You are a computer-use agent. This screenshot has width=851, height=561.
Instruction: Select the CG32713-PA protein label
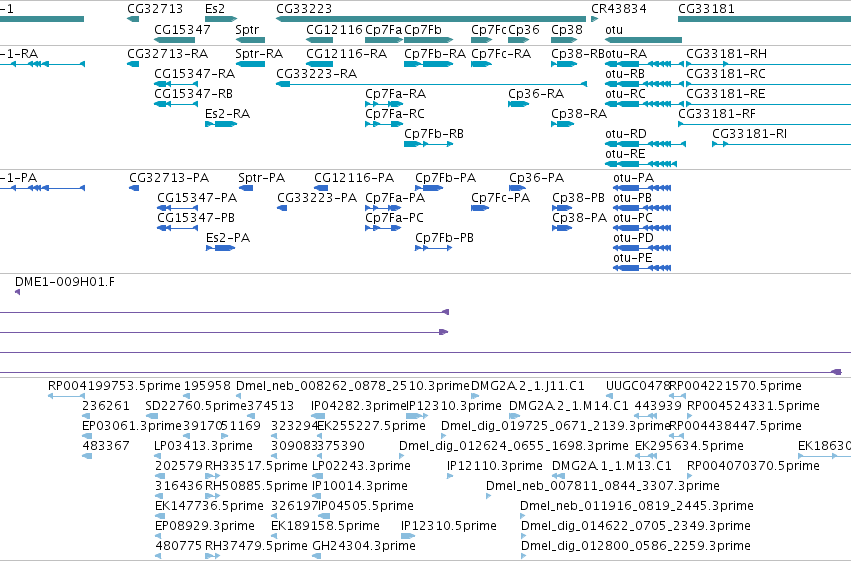(169, 178)
